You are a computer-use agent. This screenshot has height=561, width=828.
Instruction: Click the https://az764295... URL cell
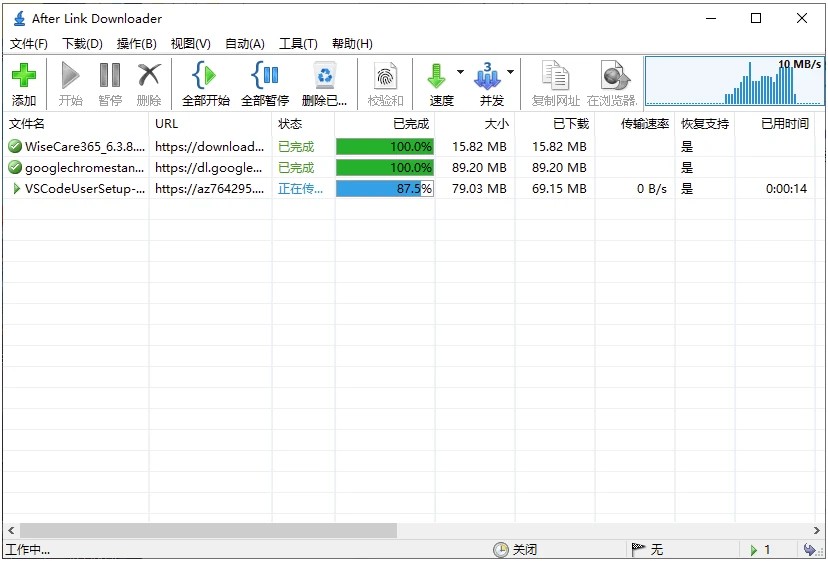[x=210, y=188]
